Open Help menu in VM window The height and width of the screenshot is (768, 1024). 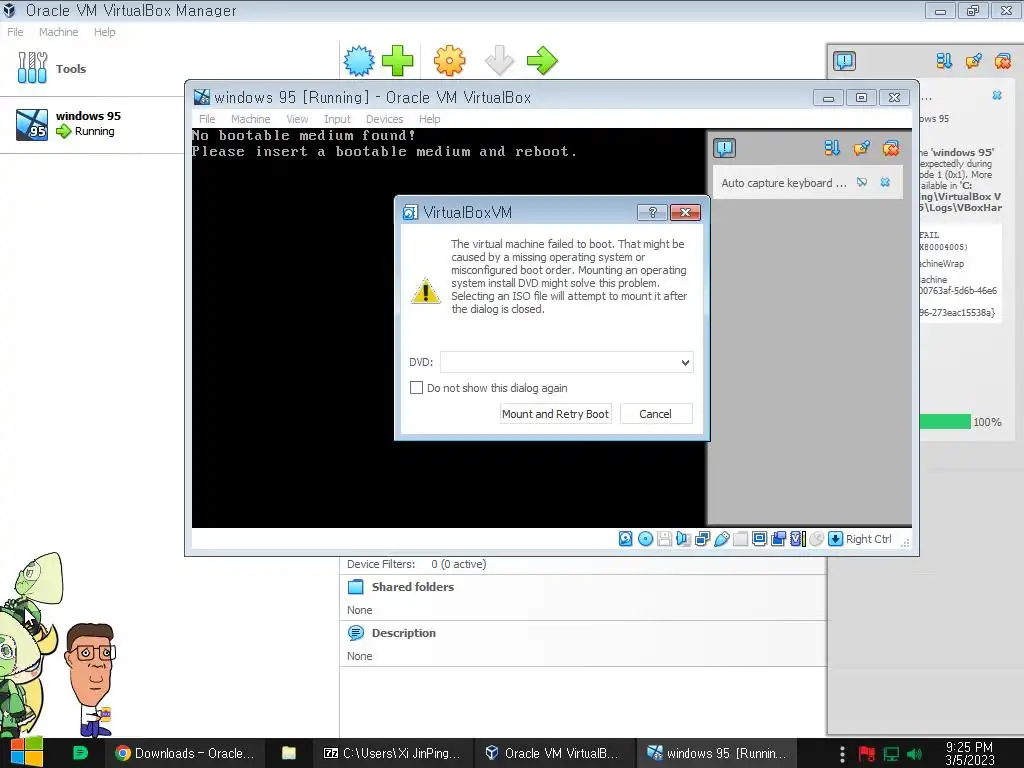(430, 119)
